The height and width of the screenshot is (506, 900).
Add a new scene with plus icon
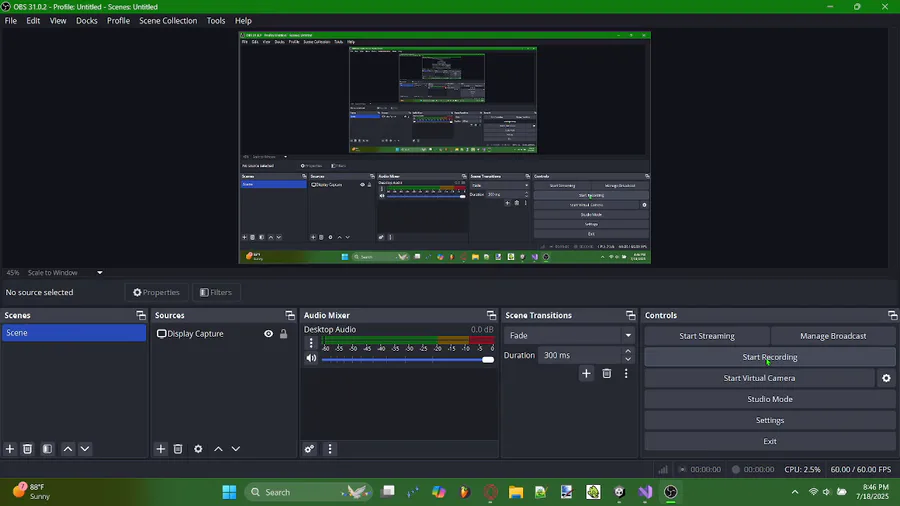click(x=10, y=449)
